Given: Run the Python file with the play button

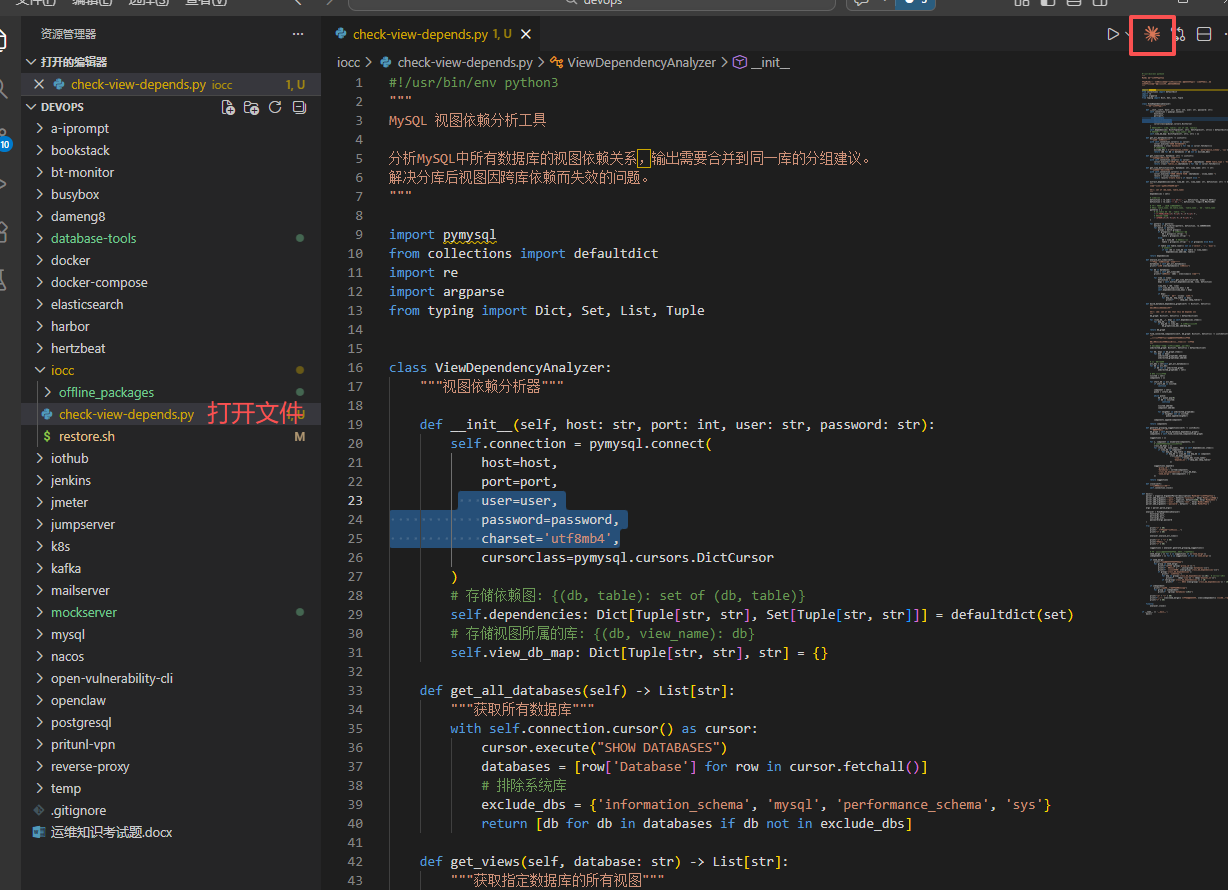Looking at the screenshot, I should tap(1112, 35).
